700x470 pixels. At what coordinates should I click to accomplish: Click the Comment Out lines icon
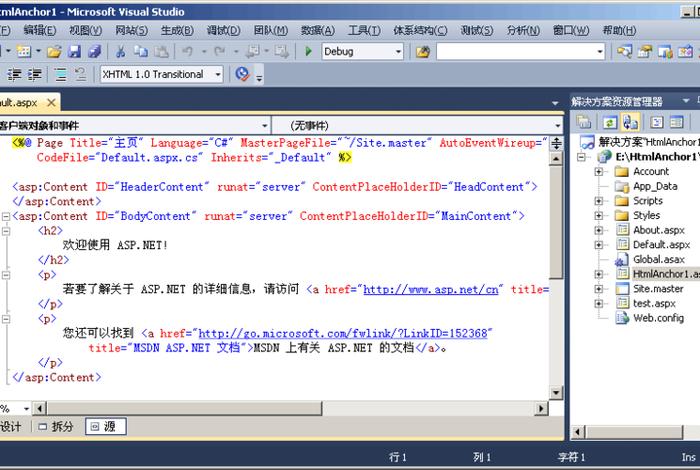(x=60, y=74)
